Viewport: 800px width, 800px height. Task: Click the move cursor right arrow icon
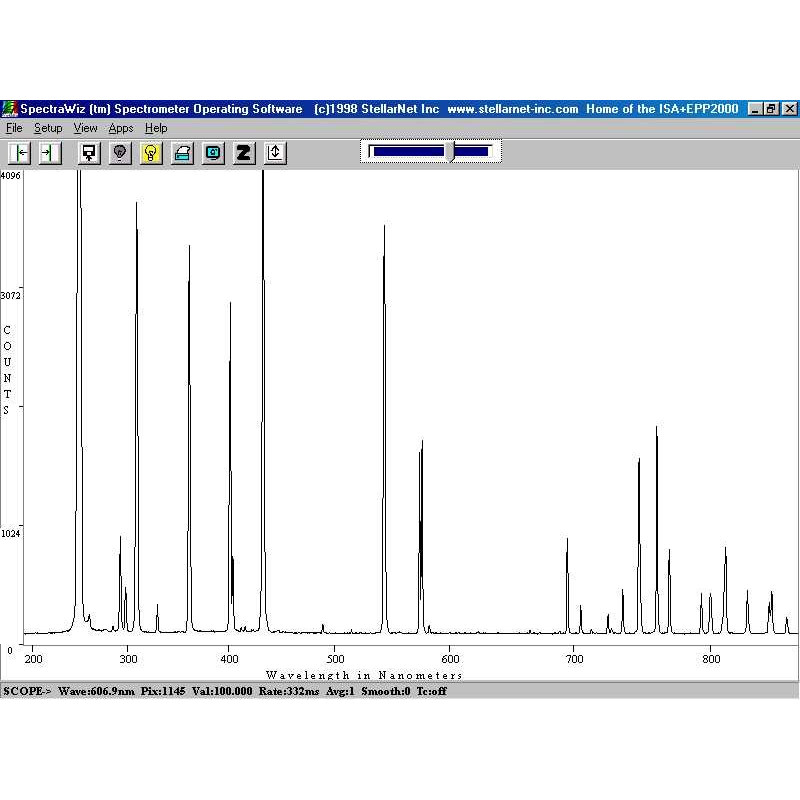click(50, 153)
